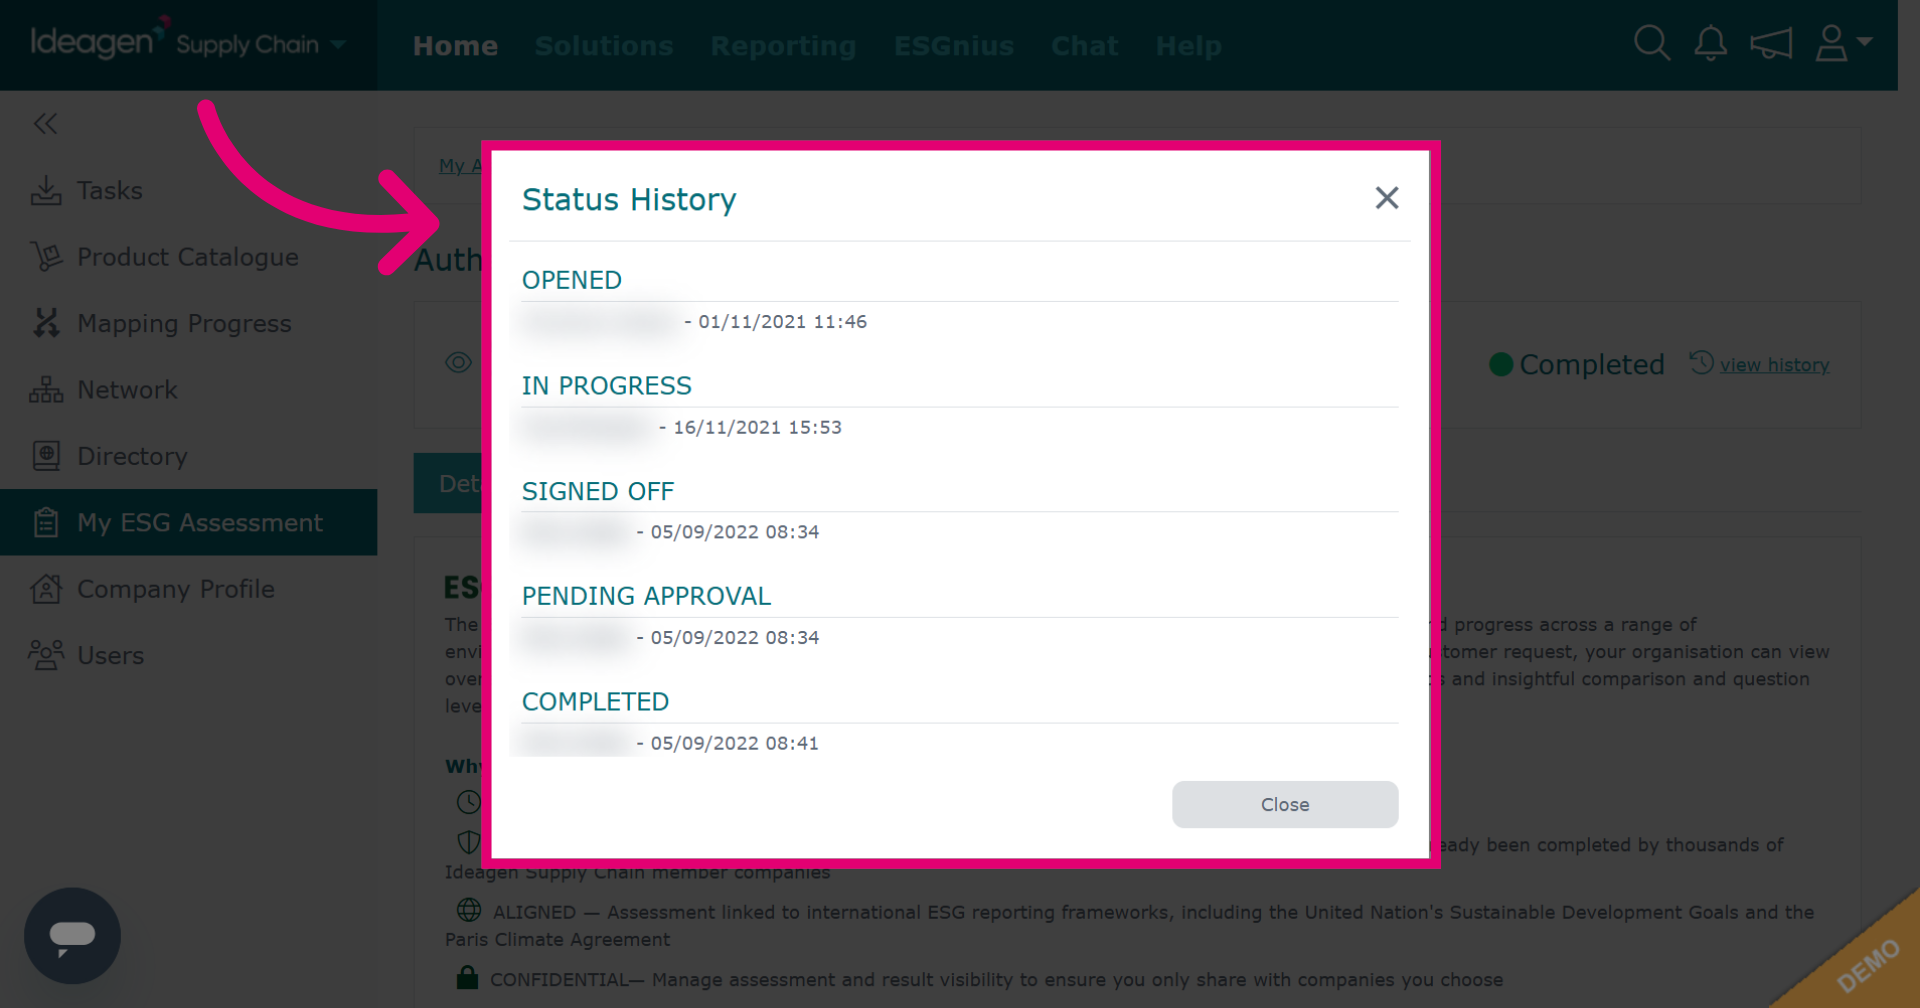Click the Company Profile building icon
The height and width of the screenshot is (1008, 1920).
click(46, 589)
